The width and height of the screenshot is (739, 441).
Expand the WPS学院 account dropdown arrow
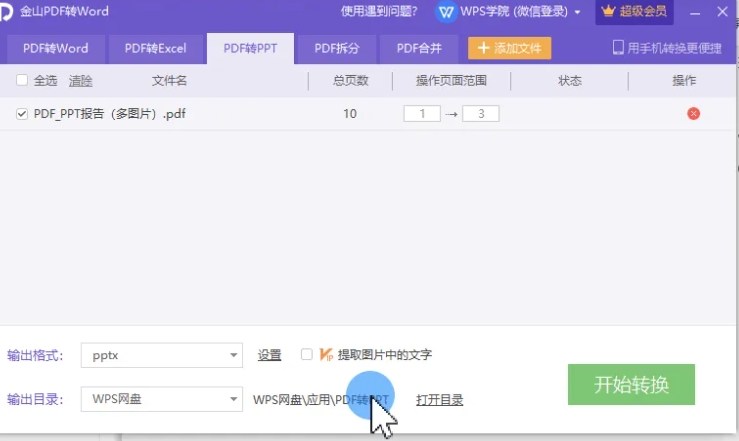tap(577, 13)
